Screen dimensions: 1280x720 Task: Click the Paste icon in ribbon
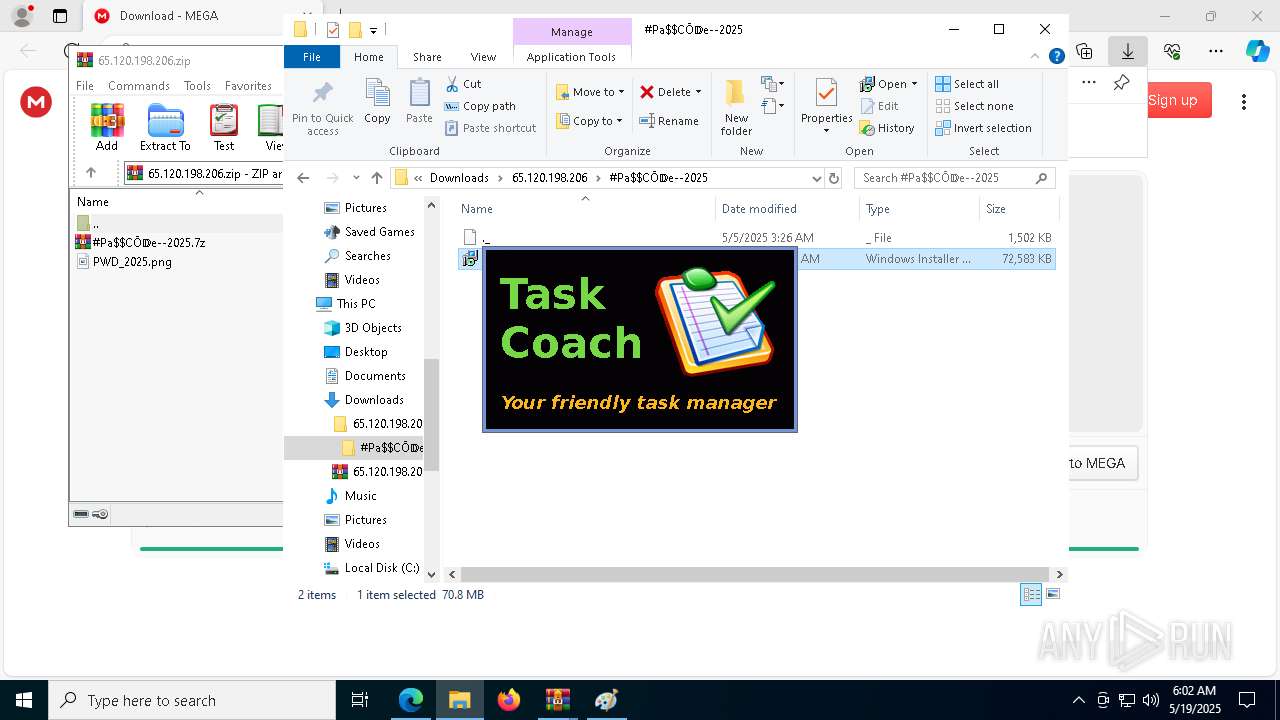[x=419, y=94]
